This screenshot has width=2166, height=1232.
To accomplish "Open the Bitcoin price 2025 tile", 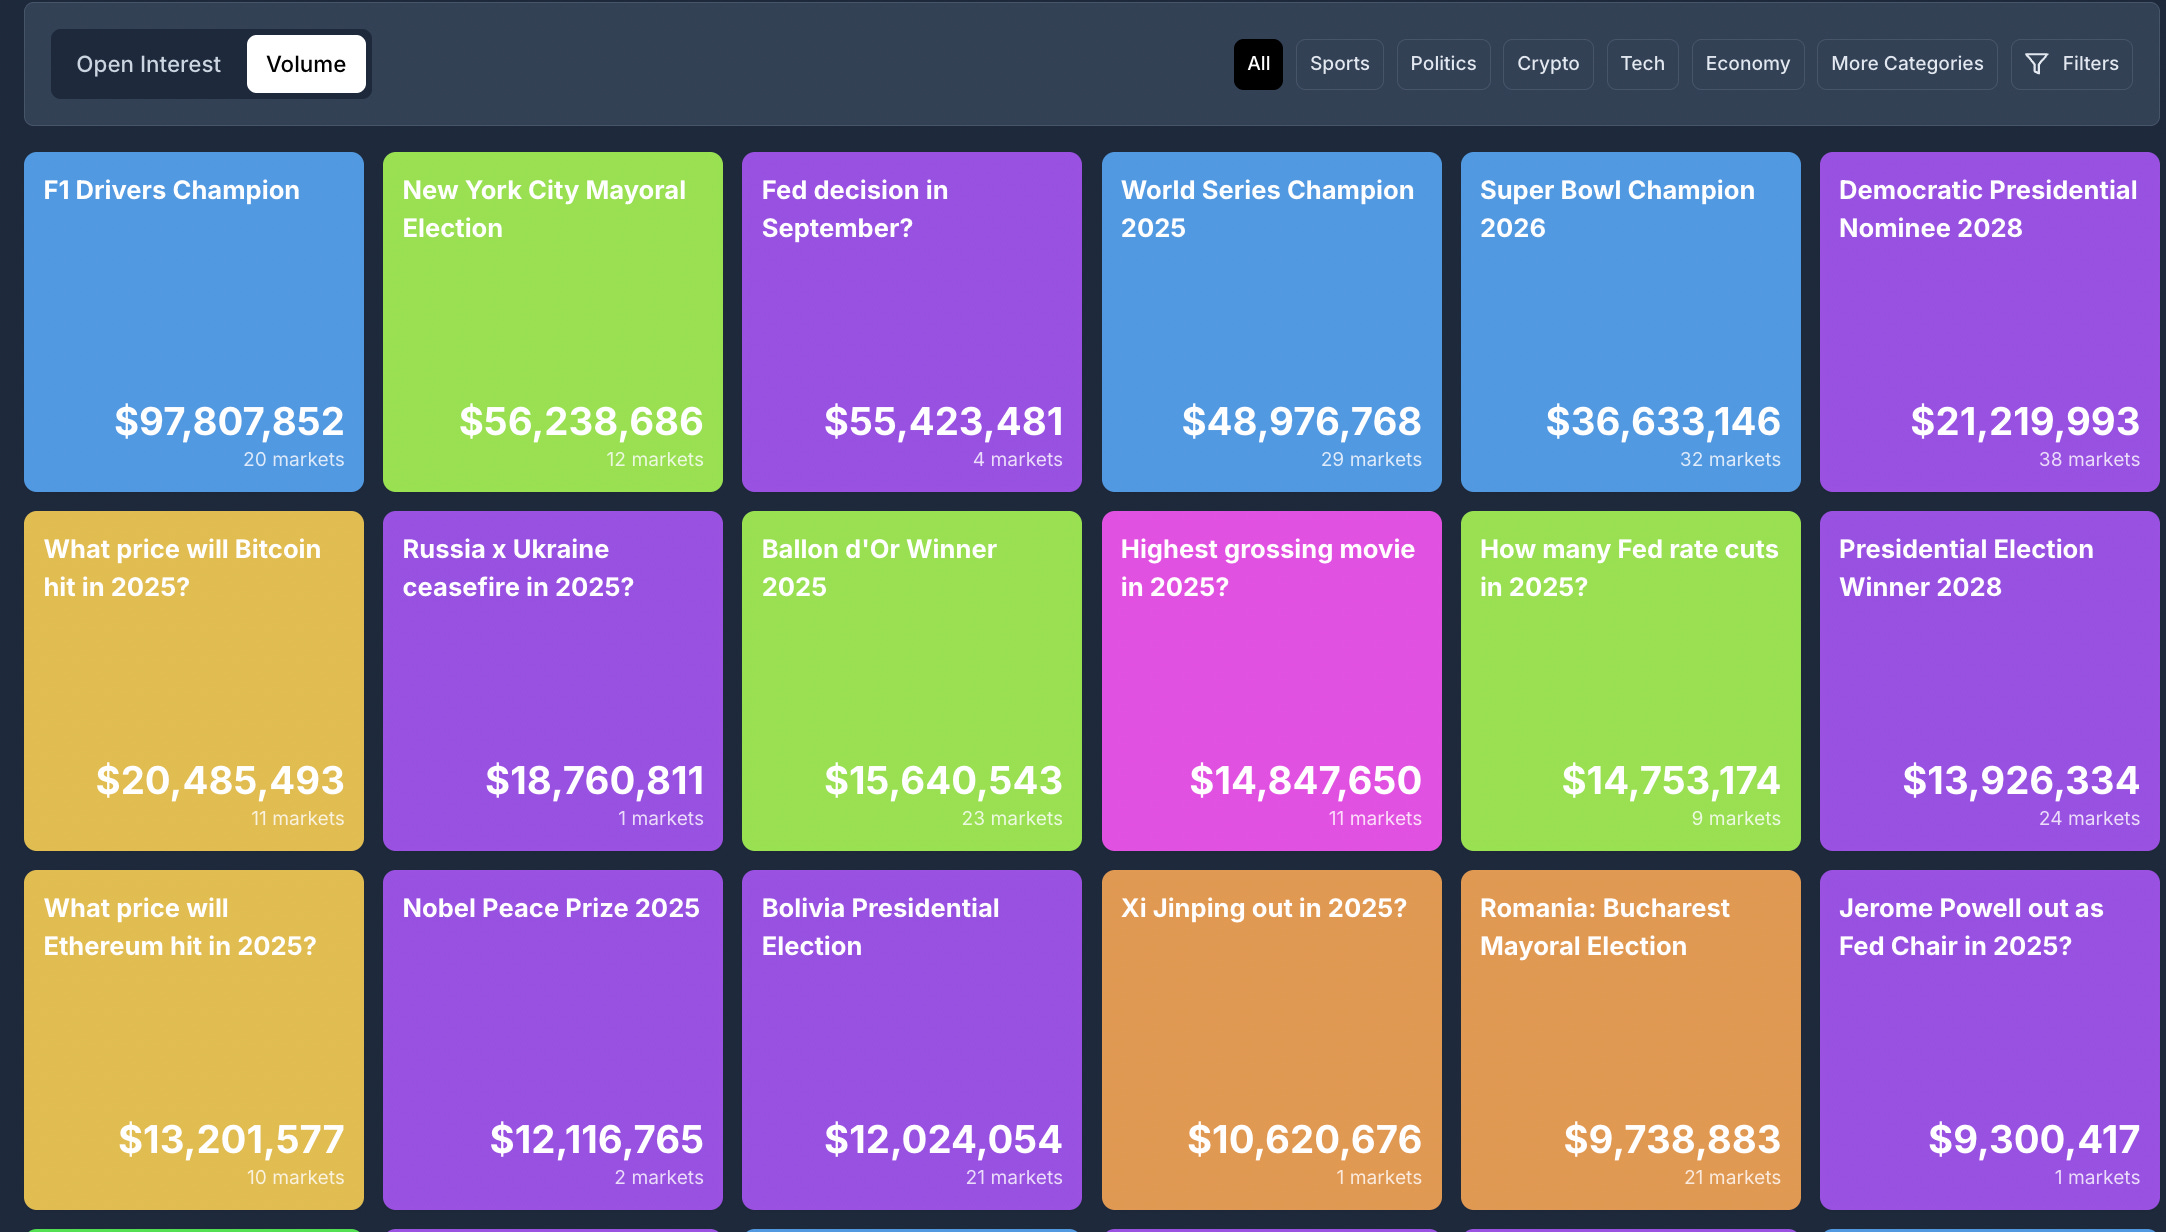I will coord(194,680).
